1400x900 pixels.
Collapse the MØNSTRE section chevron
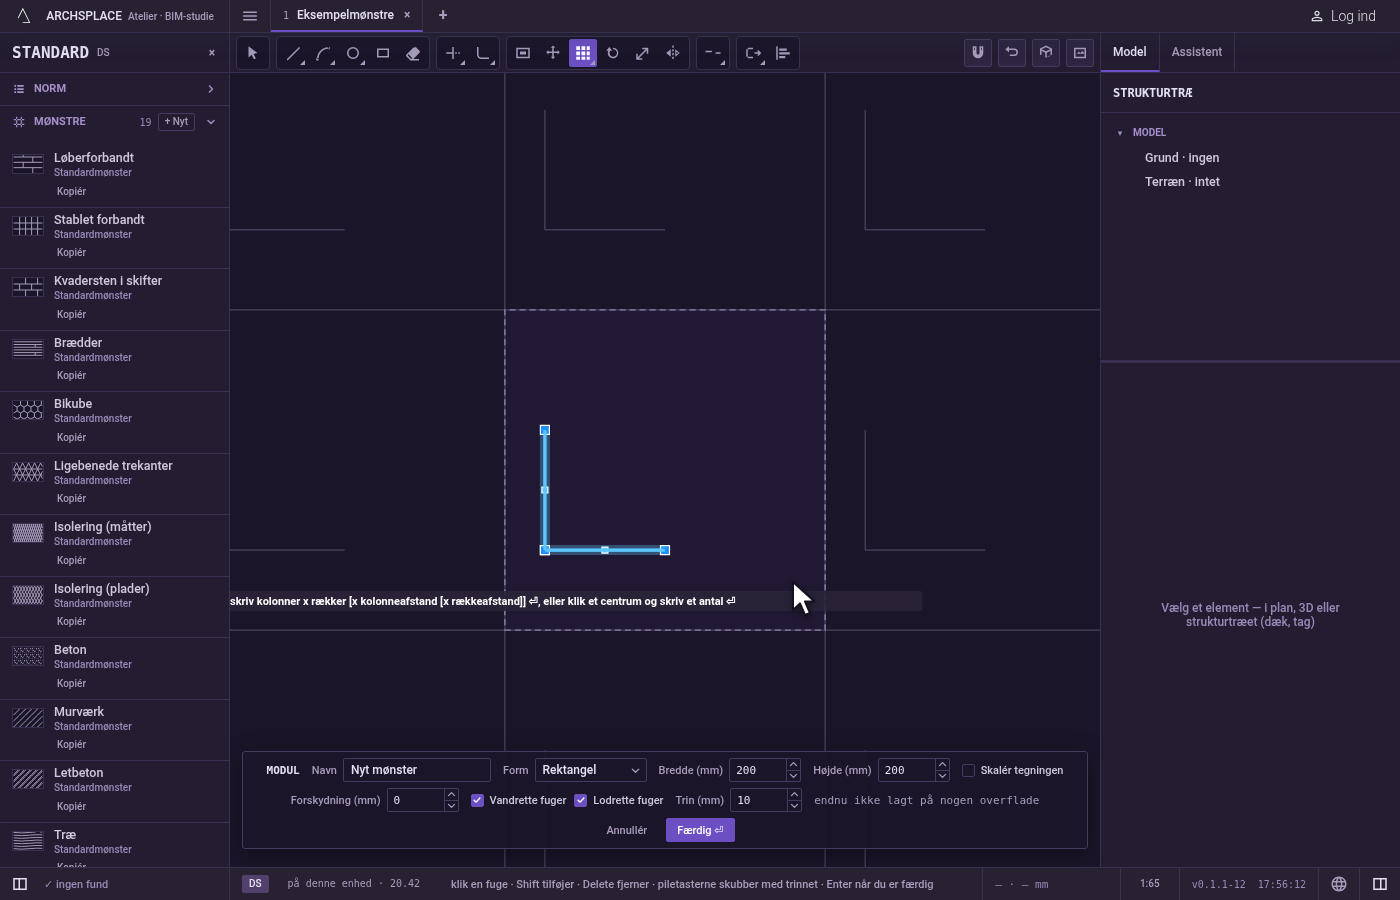(x=211, y=122)
